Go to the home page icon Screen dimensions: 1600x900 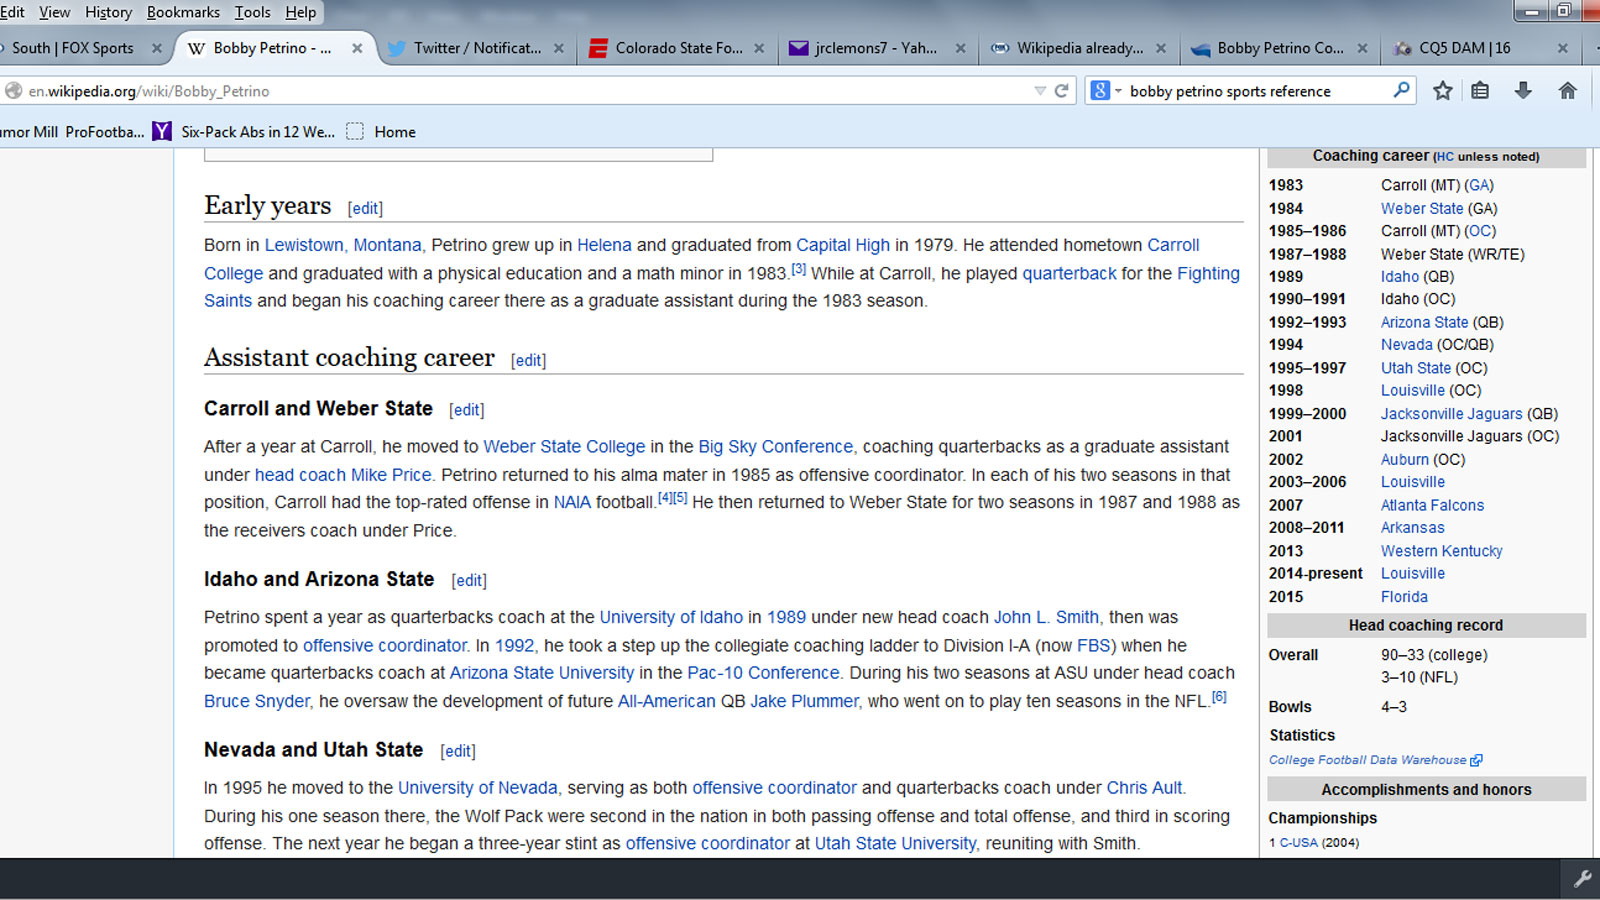[x=1567, y=91]
